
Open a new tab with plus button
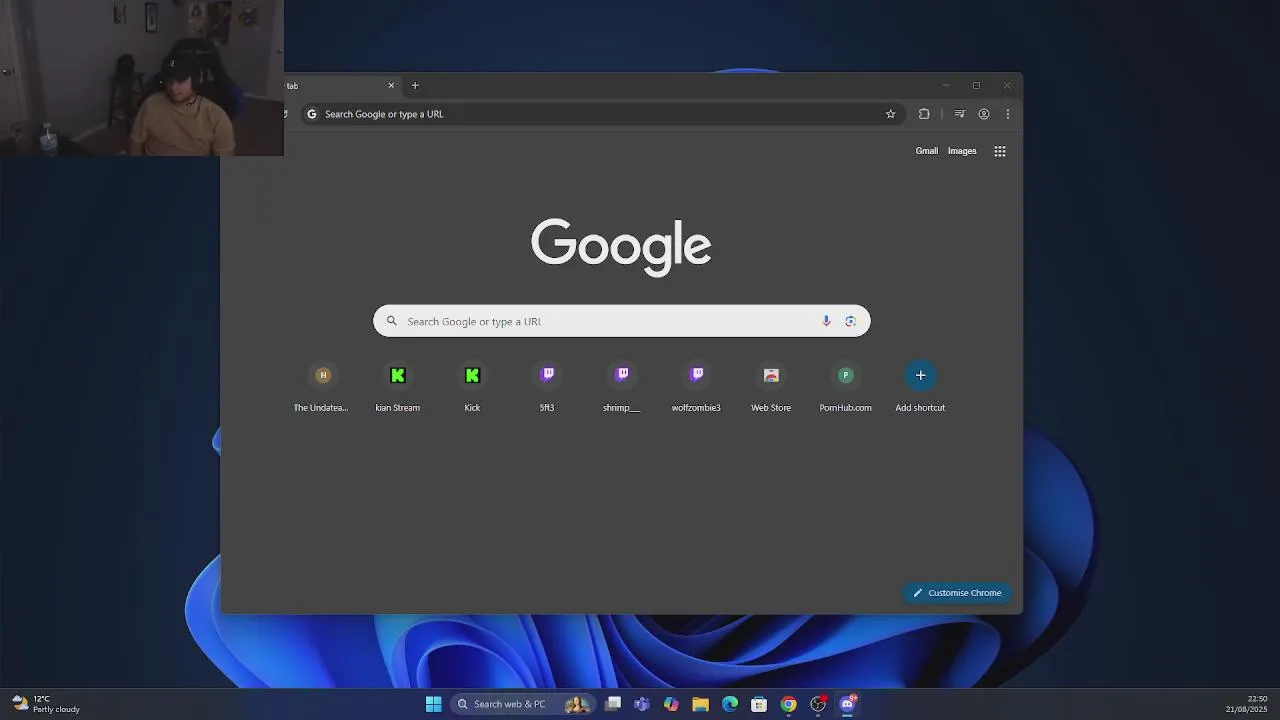pos(415,85)
